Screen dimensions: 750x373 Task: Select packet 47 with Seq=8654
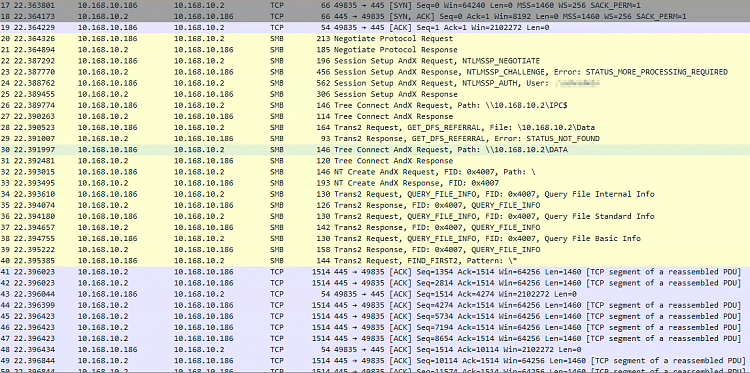tap(375, 339)
